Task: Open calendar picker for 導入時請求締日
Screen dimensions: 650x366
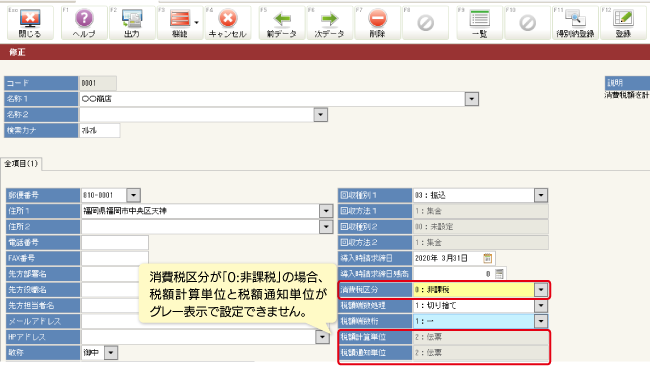Action: click(488, 258)
